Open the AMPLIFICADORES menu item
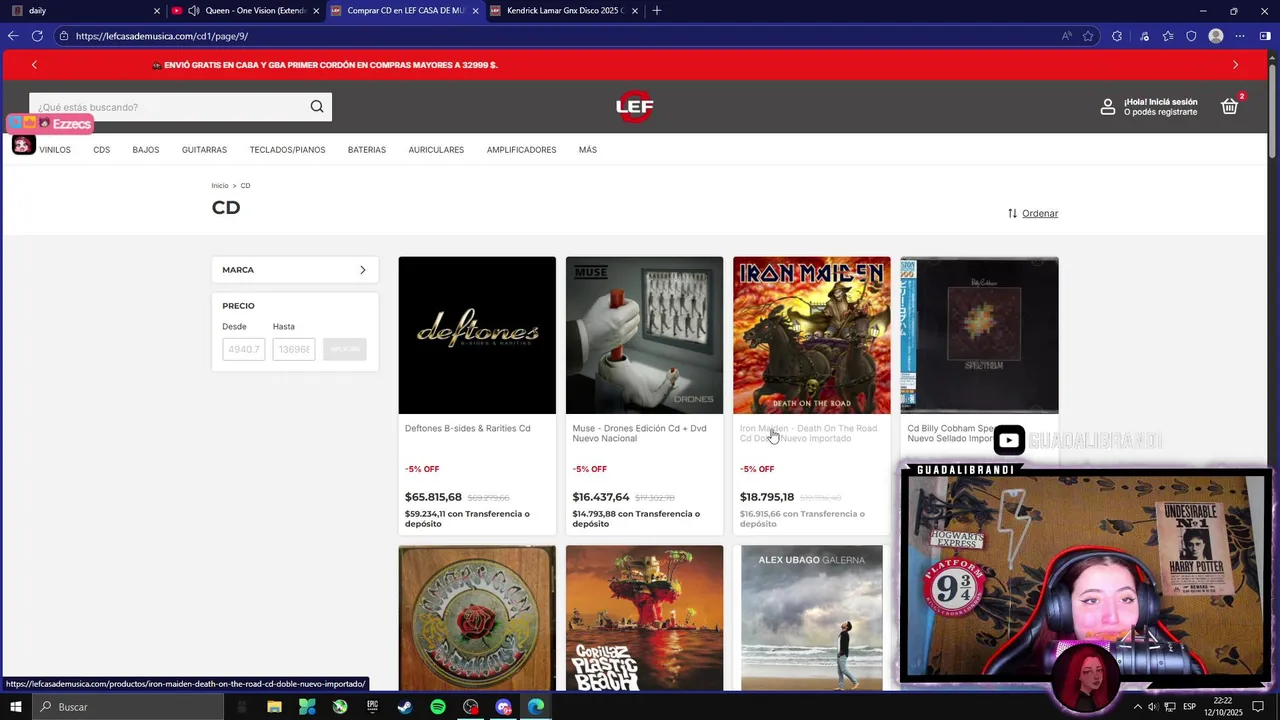 [521, 150]
